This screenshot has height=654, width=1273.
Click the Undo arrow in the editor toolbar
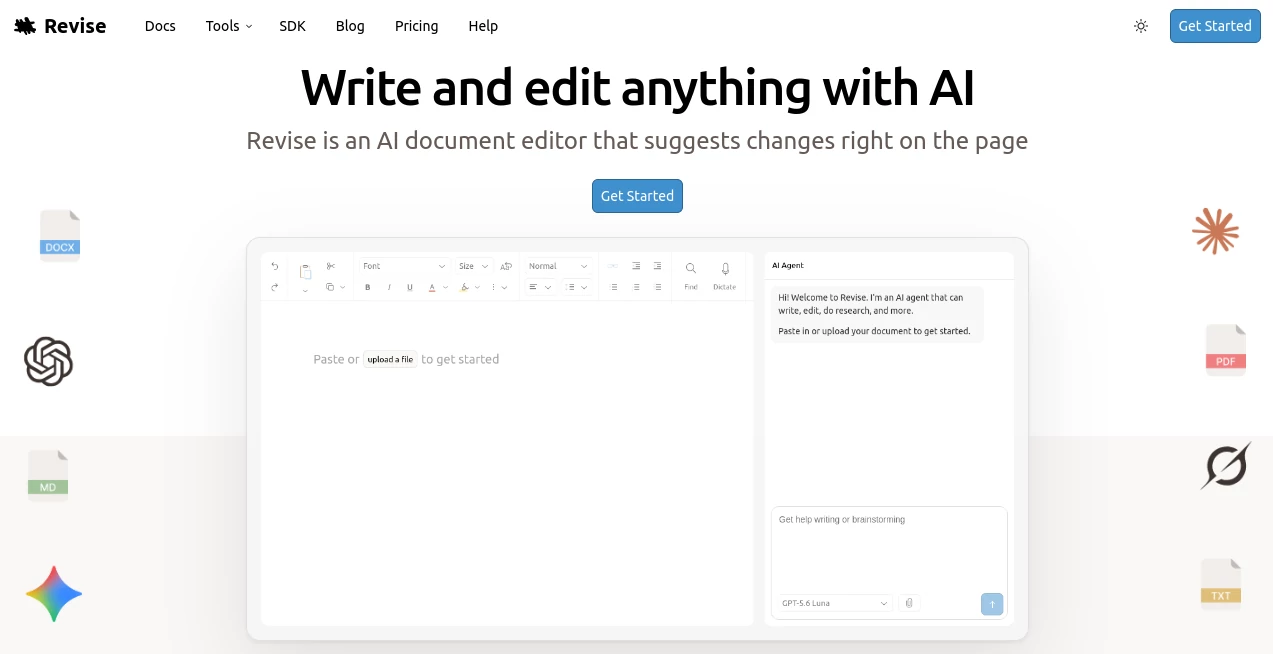click(275, 266)
